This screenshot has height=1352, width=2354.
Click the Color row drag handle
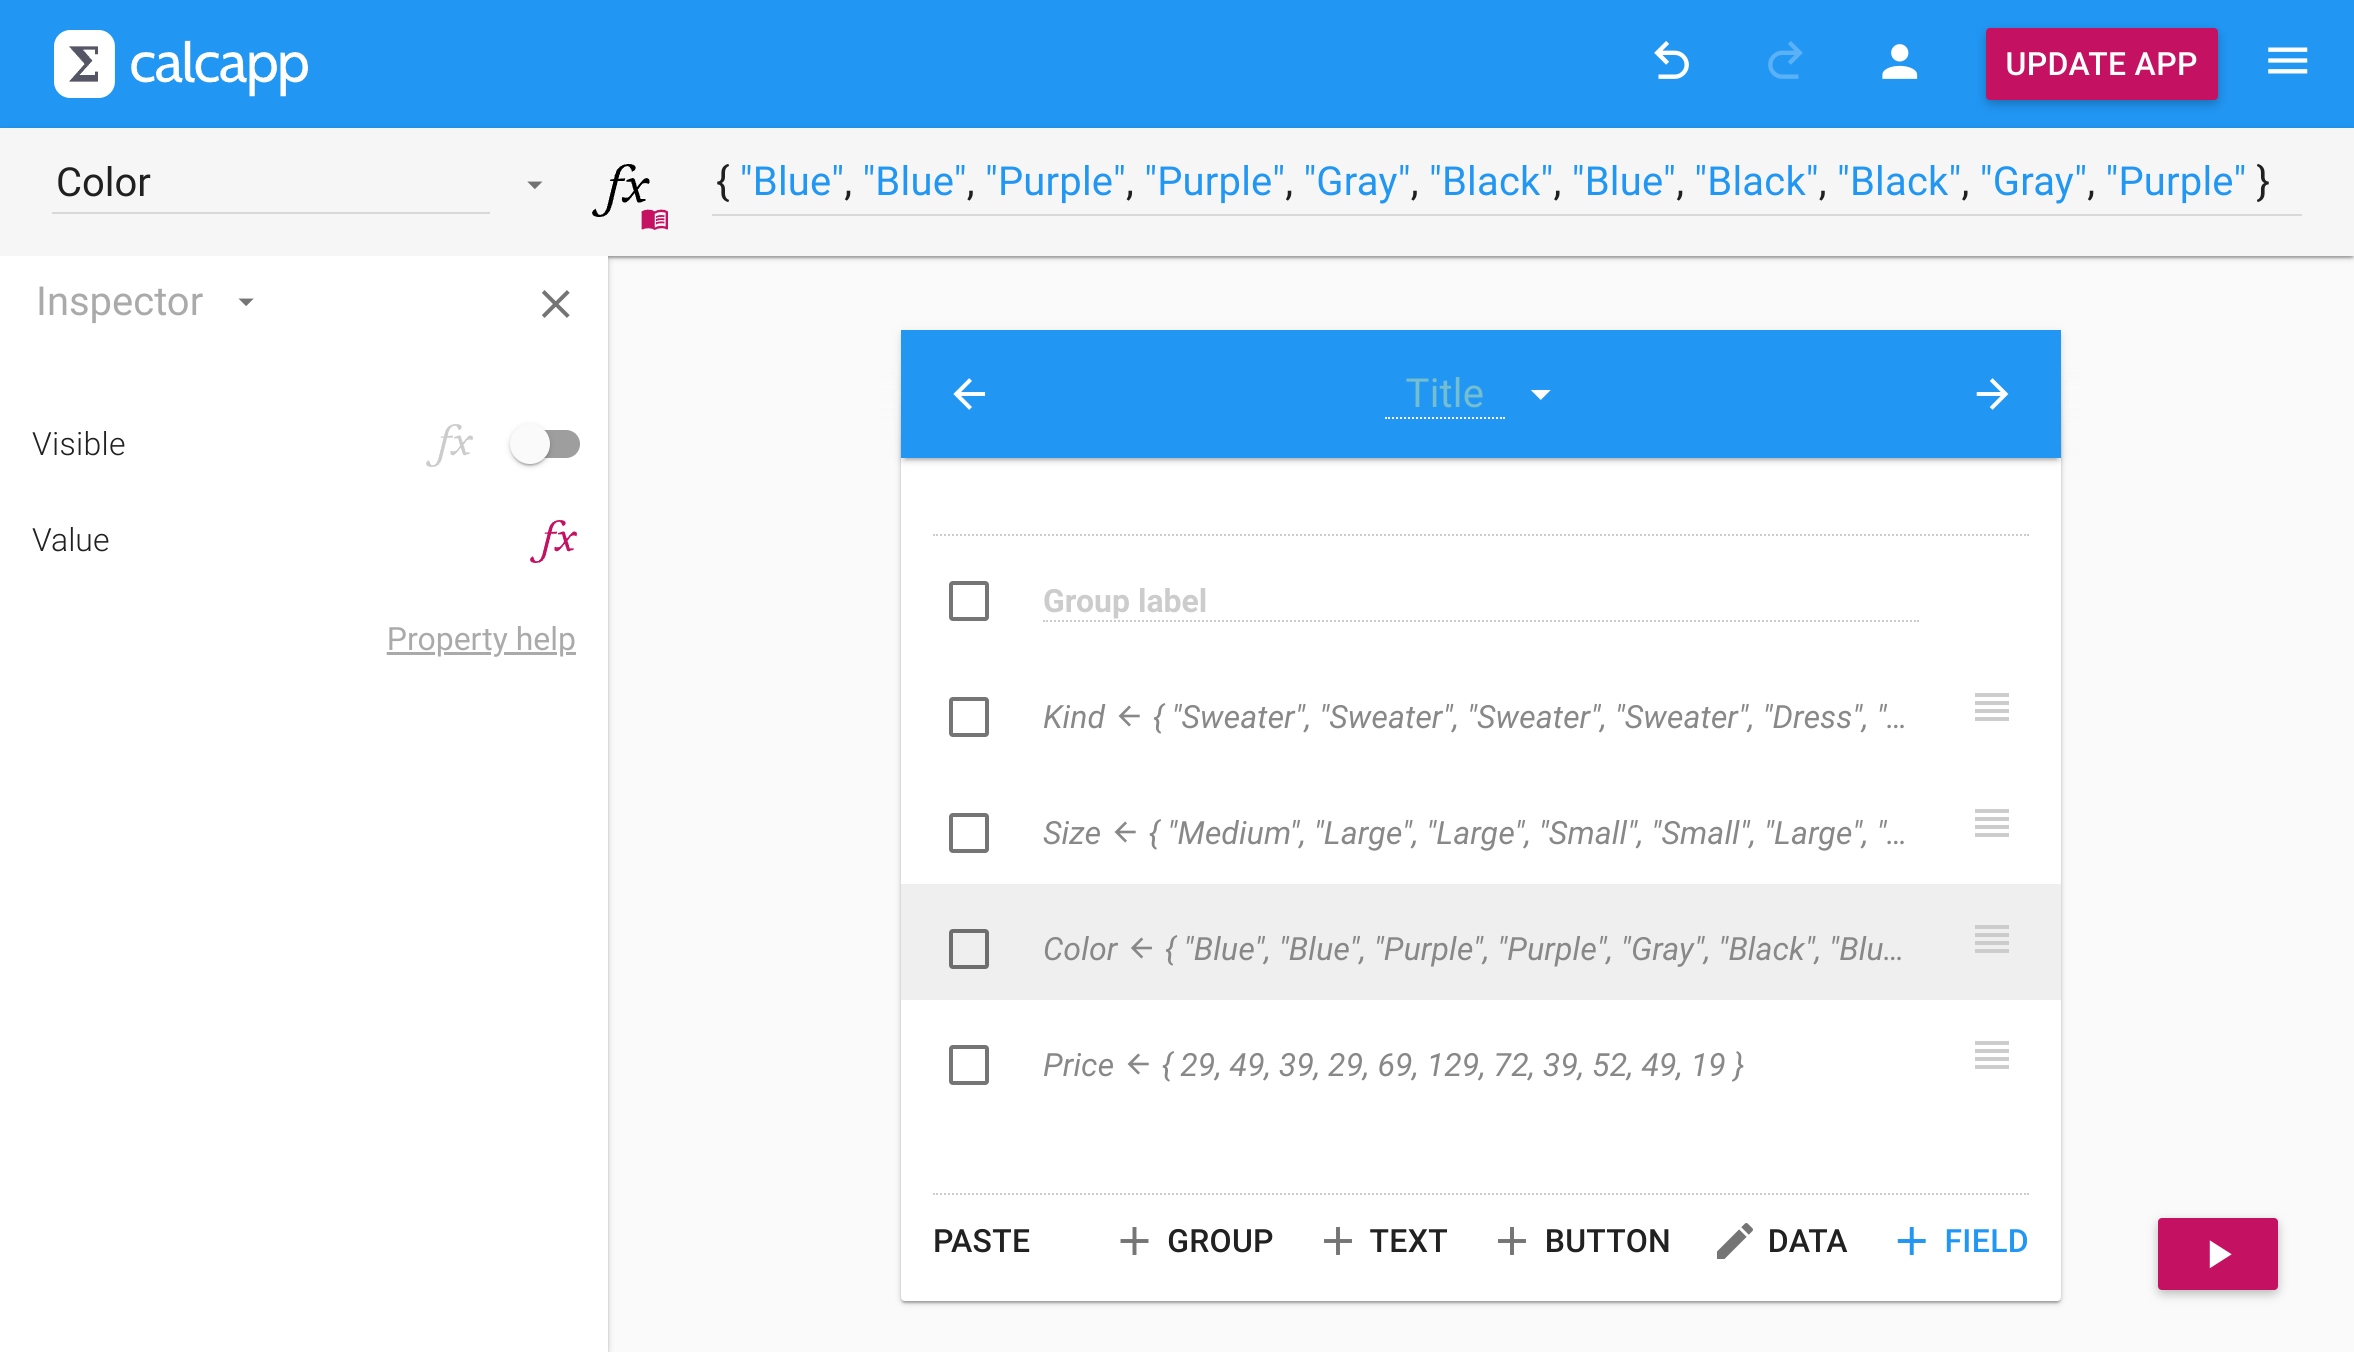click(x=1992, y=939)
